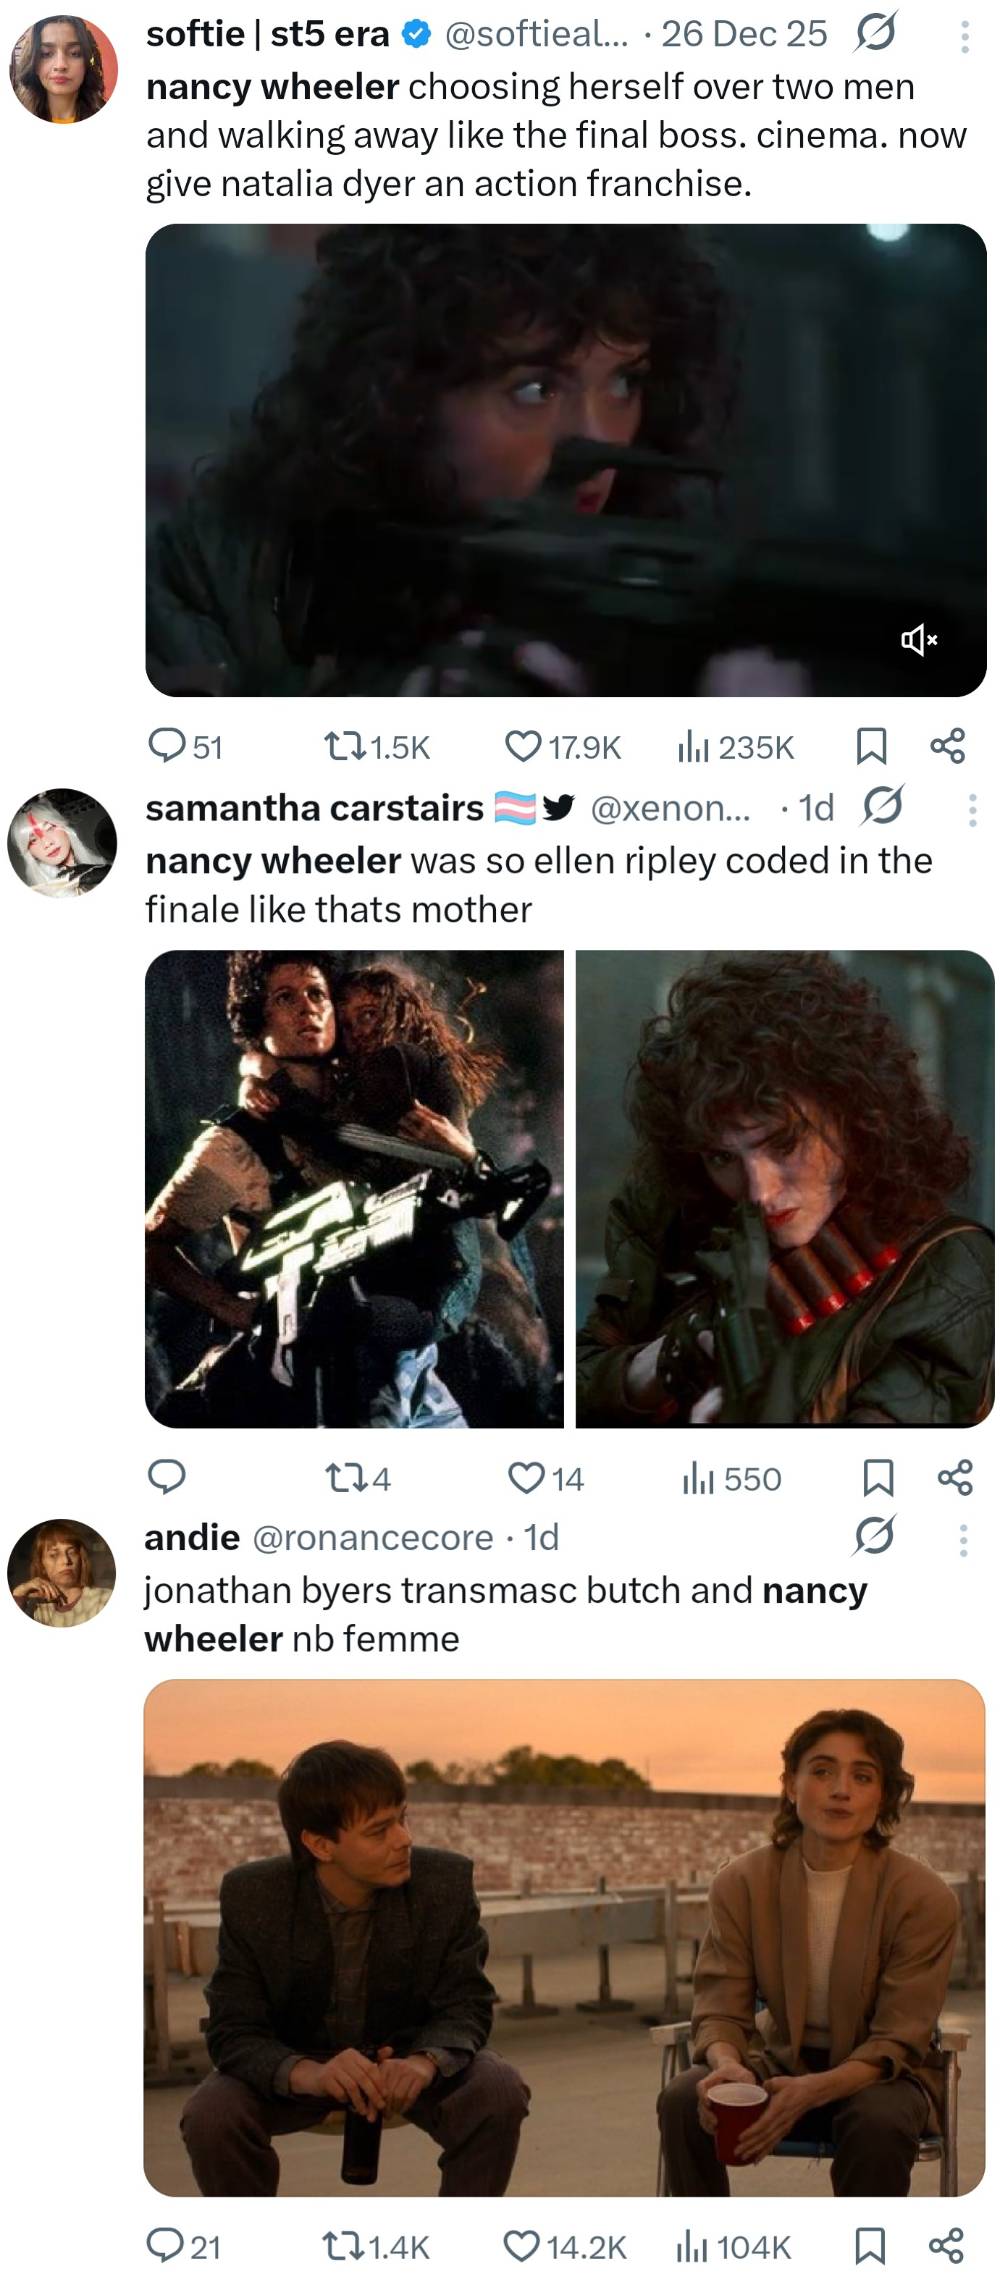The height and width of the screenshot is (2282, 1000).
Task: Open Grok slash icon on andie's tweet
Action: (874, 1535)
